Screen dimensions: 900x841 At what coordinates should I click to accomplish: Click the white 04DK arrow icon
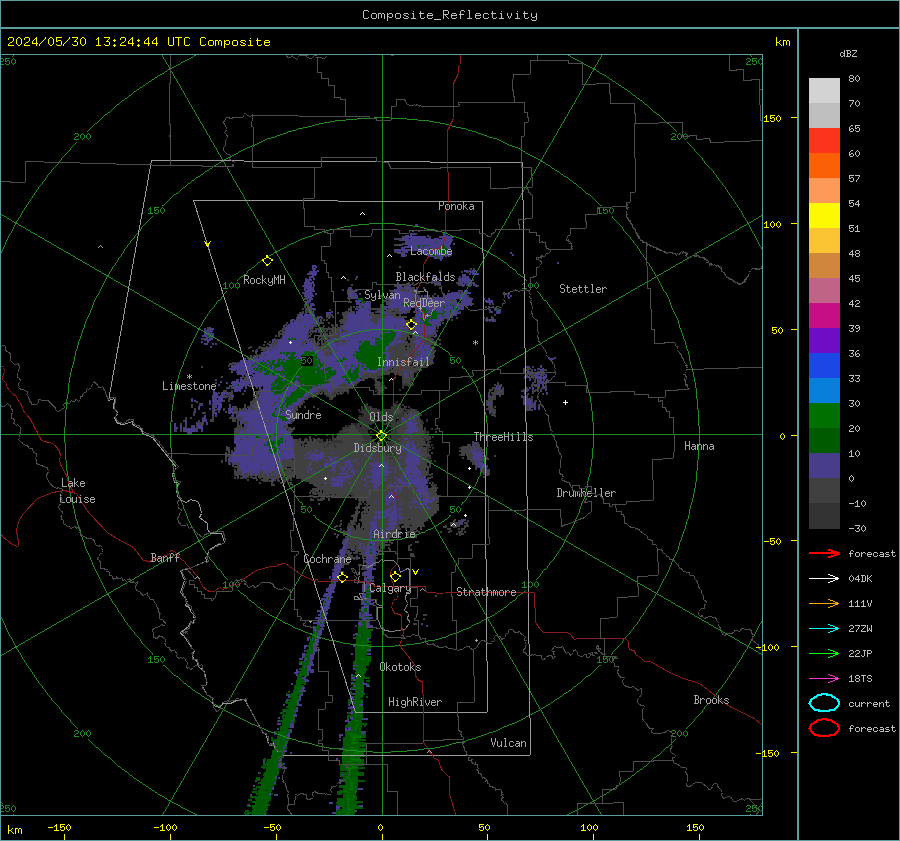tap(824, 578)
